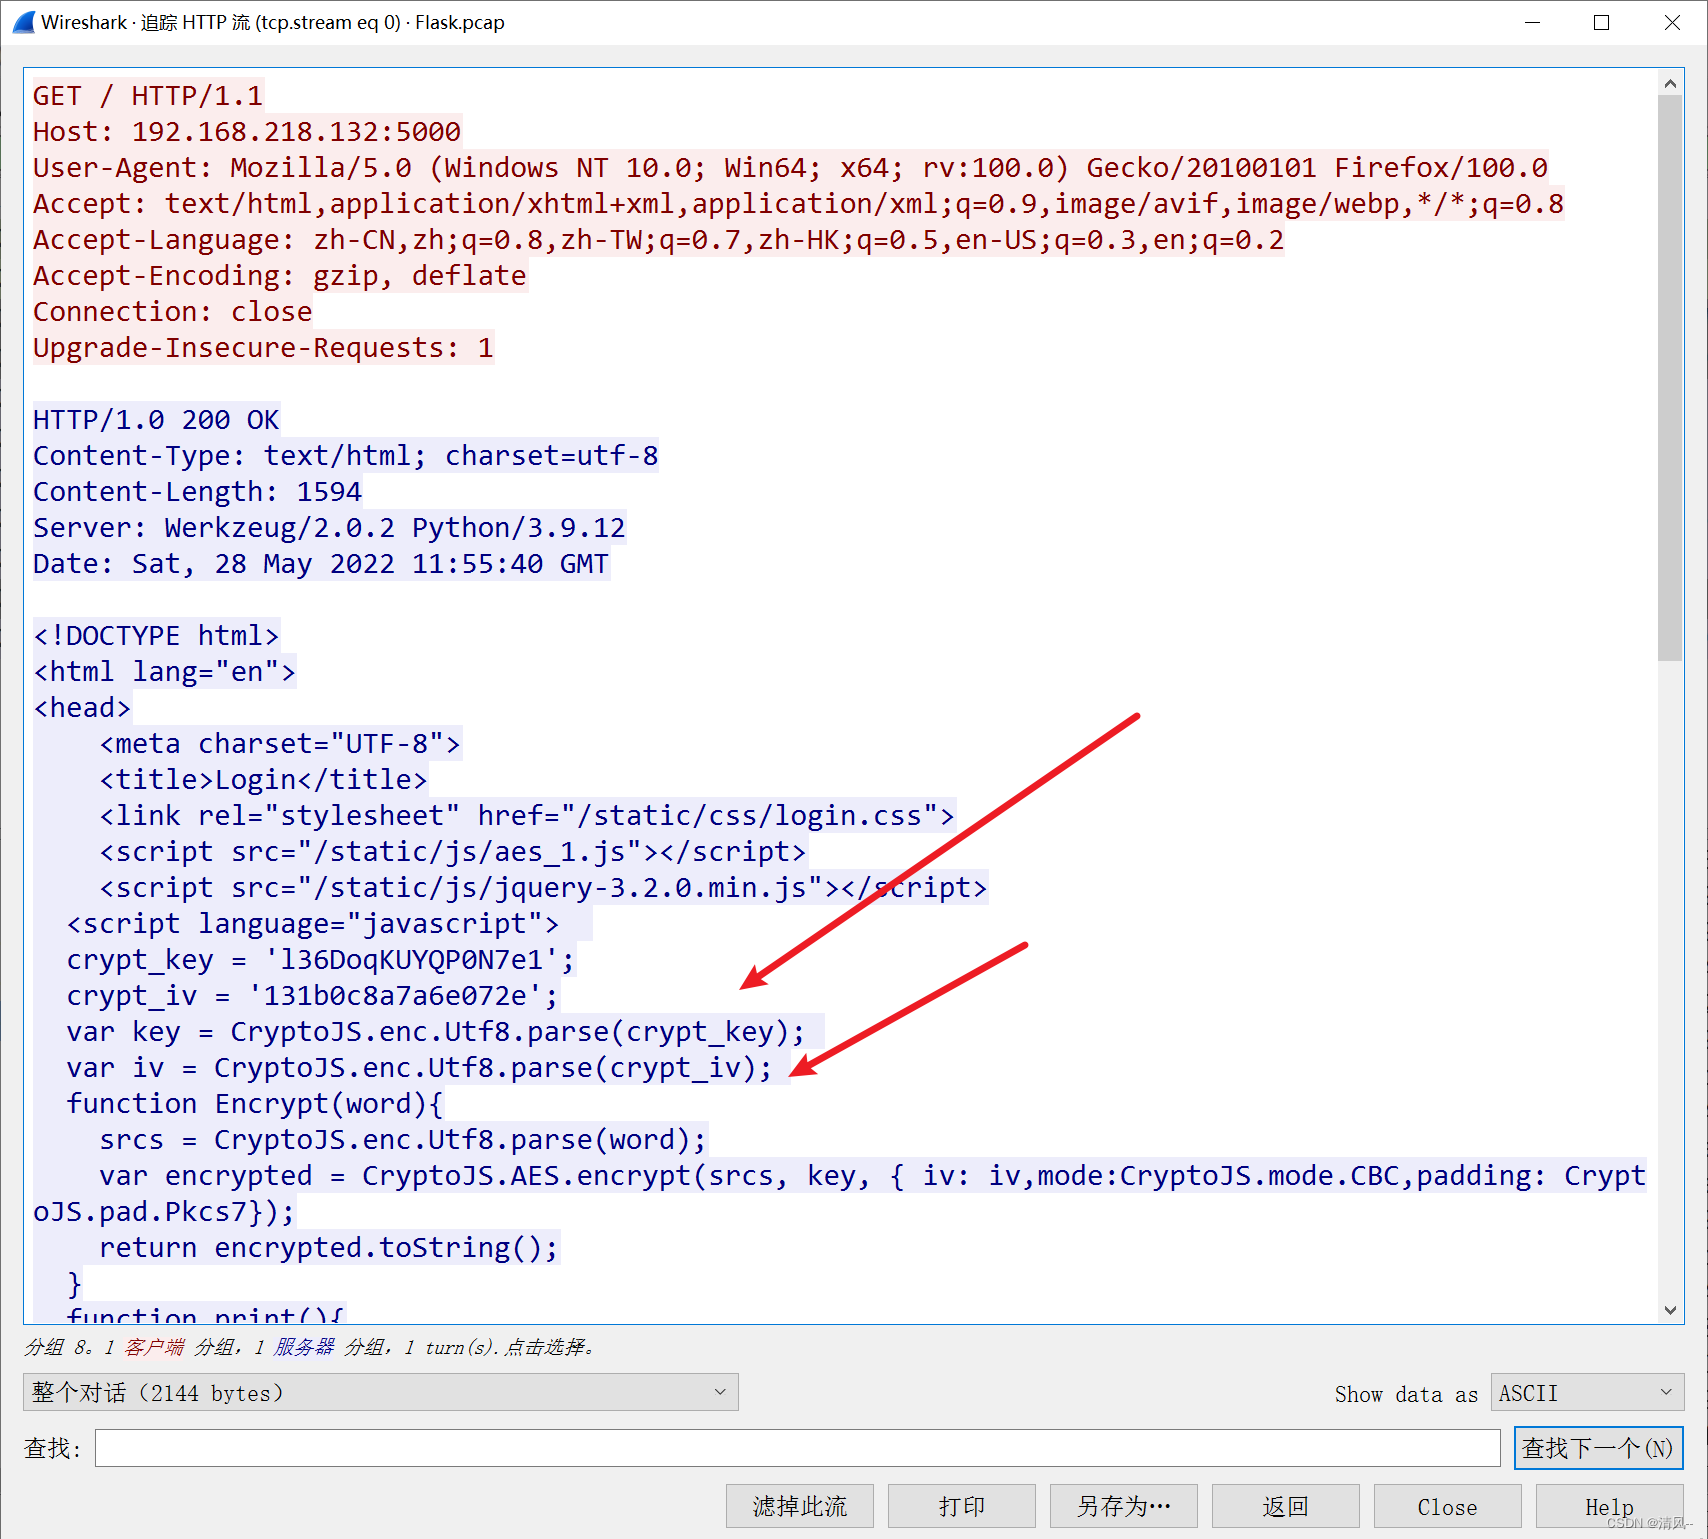Click the crypt_key = 'l36DoqKUYQP0N7e1' line
1708x1539 pixels.
pos(320,960)
